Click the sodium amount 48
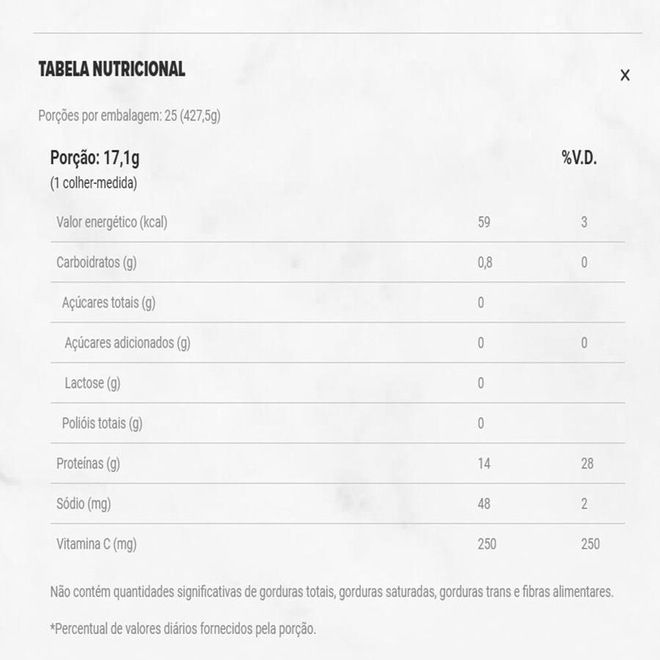The width and height of the screenshot is (660, 660). tap(484, 504)
